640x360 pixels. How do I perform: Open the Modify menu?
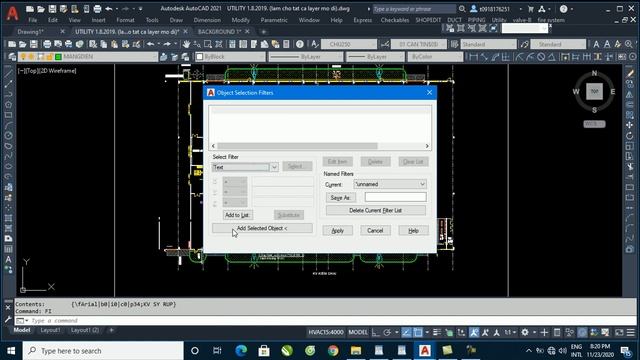click(x=240, y=20)
